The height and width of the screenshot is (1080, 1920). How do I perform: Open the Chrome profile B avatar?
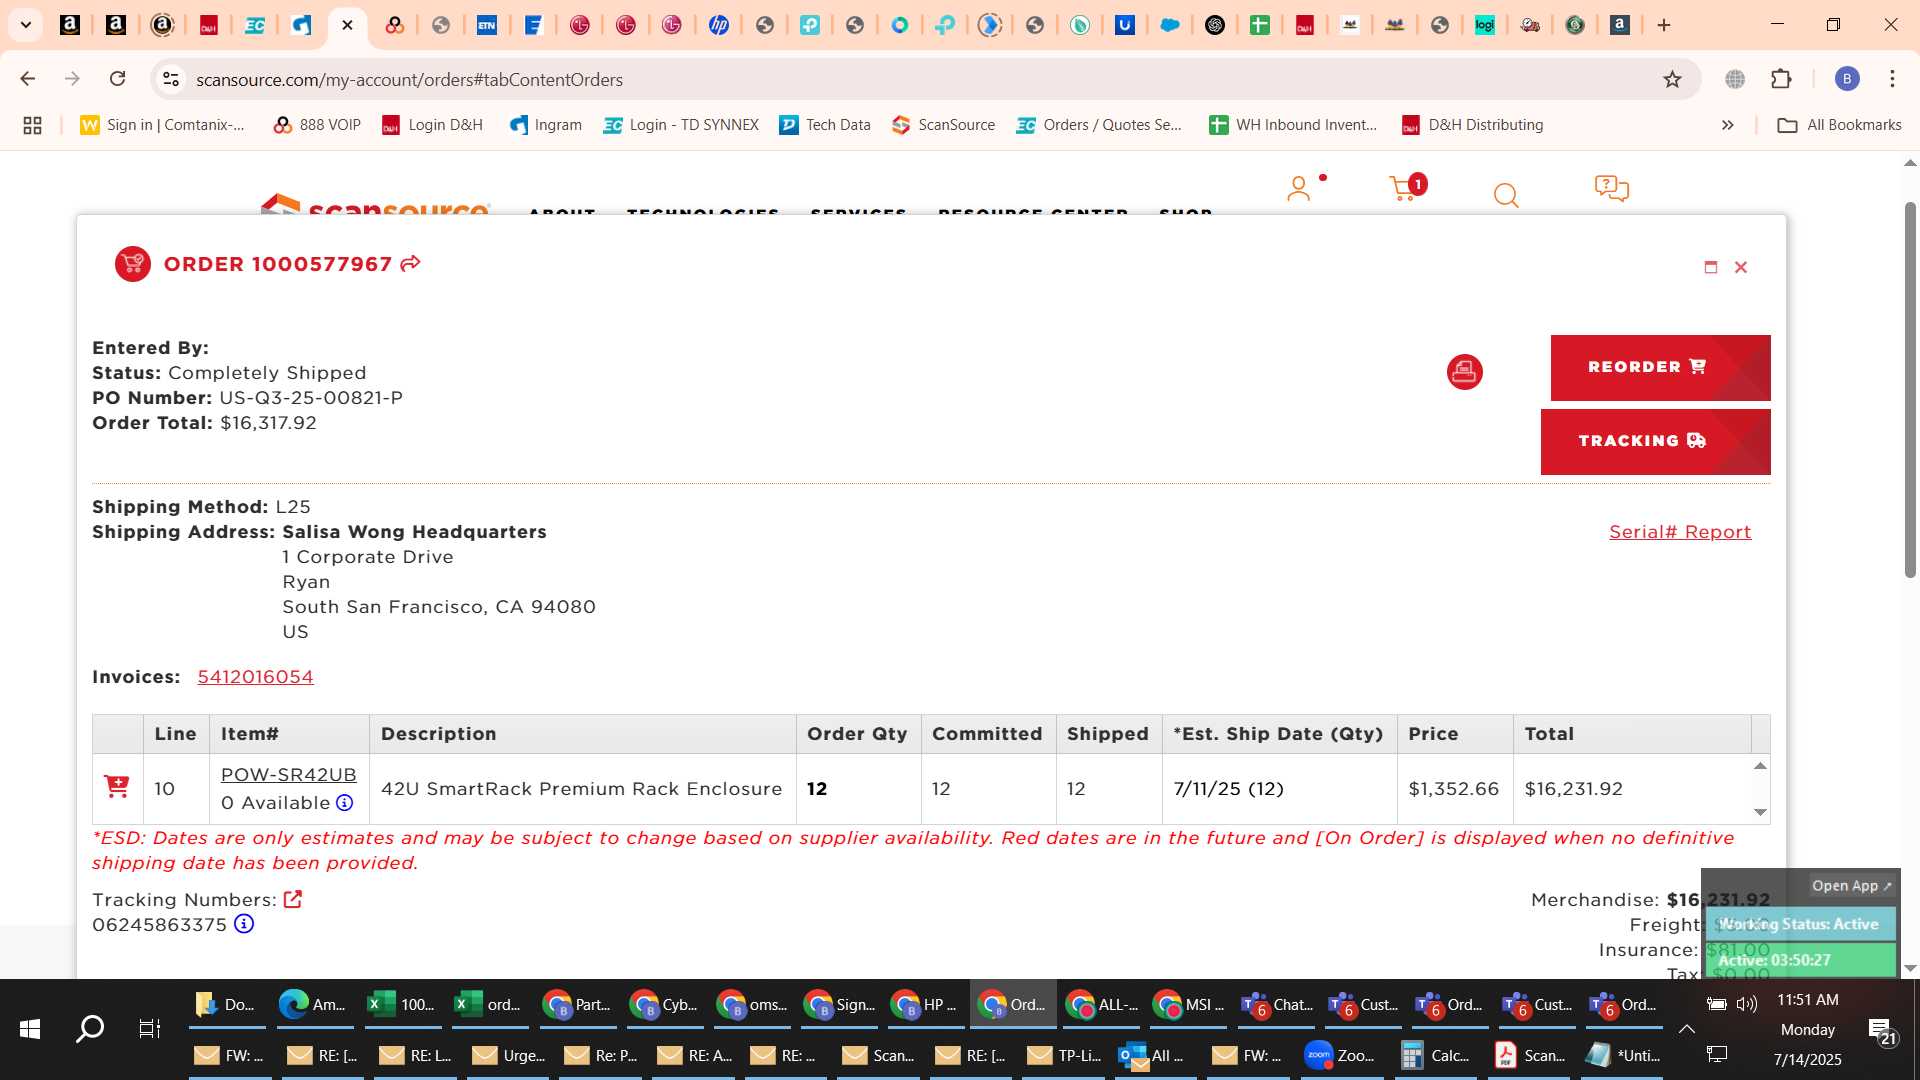pyautogui.click(x=1847, y=79)
